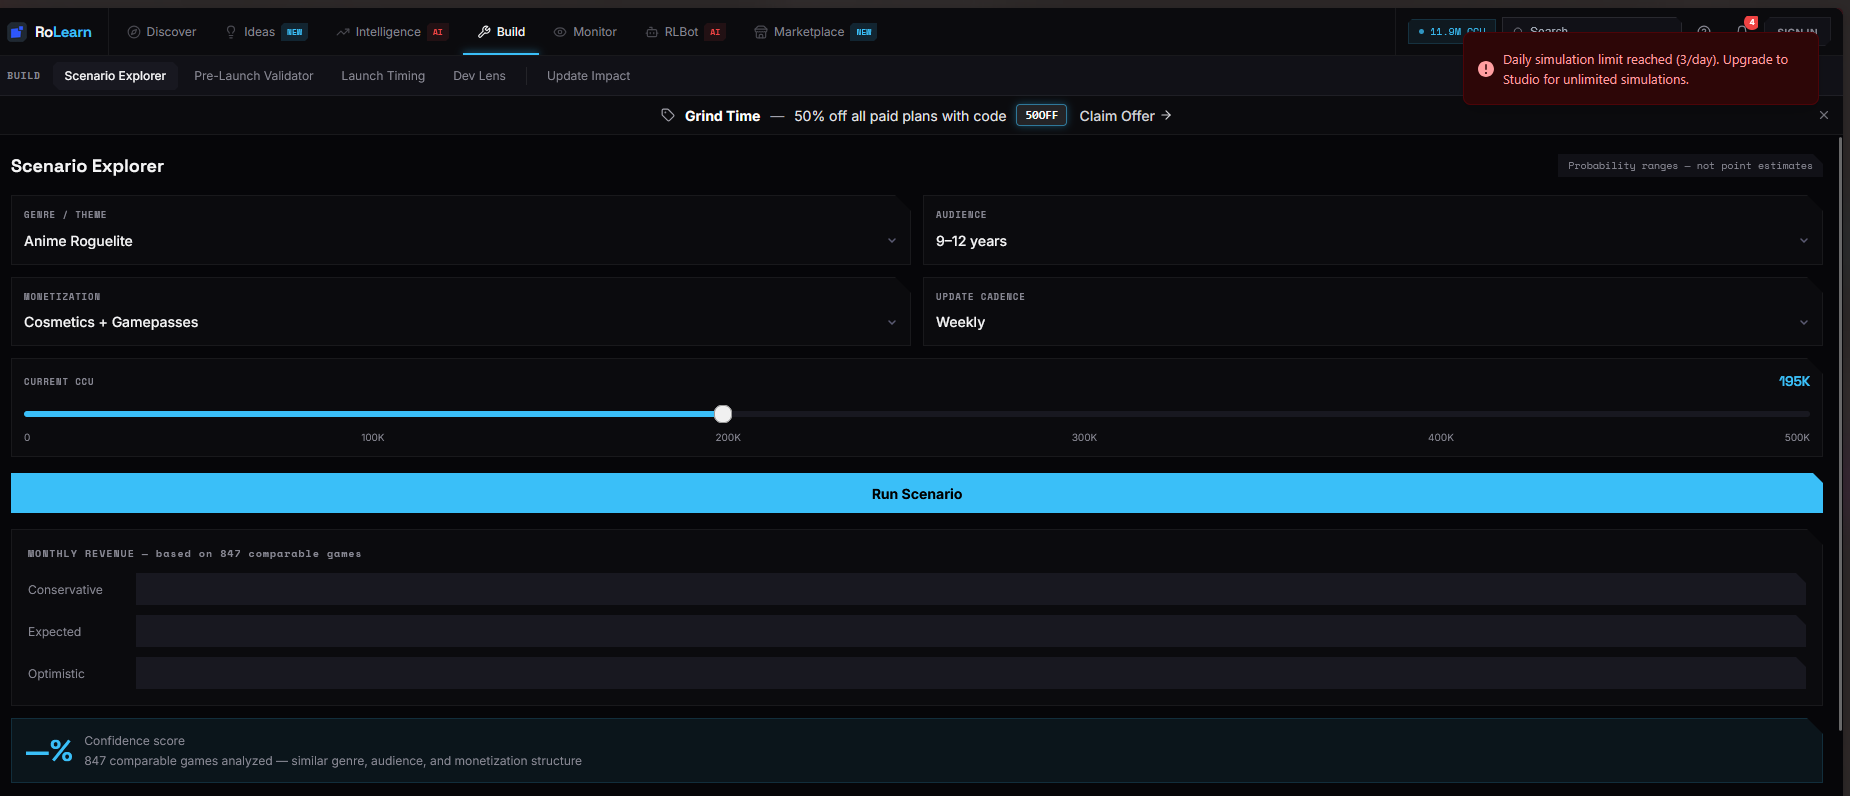Select the Update Impact tab

click(588, 76)
